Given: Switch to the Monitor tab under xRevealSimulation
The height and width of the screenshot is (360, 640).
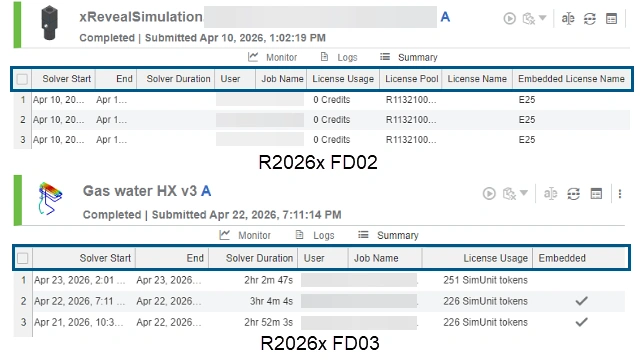Looking at the screenshot, I should click(273, 57).
